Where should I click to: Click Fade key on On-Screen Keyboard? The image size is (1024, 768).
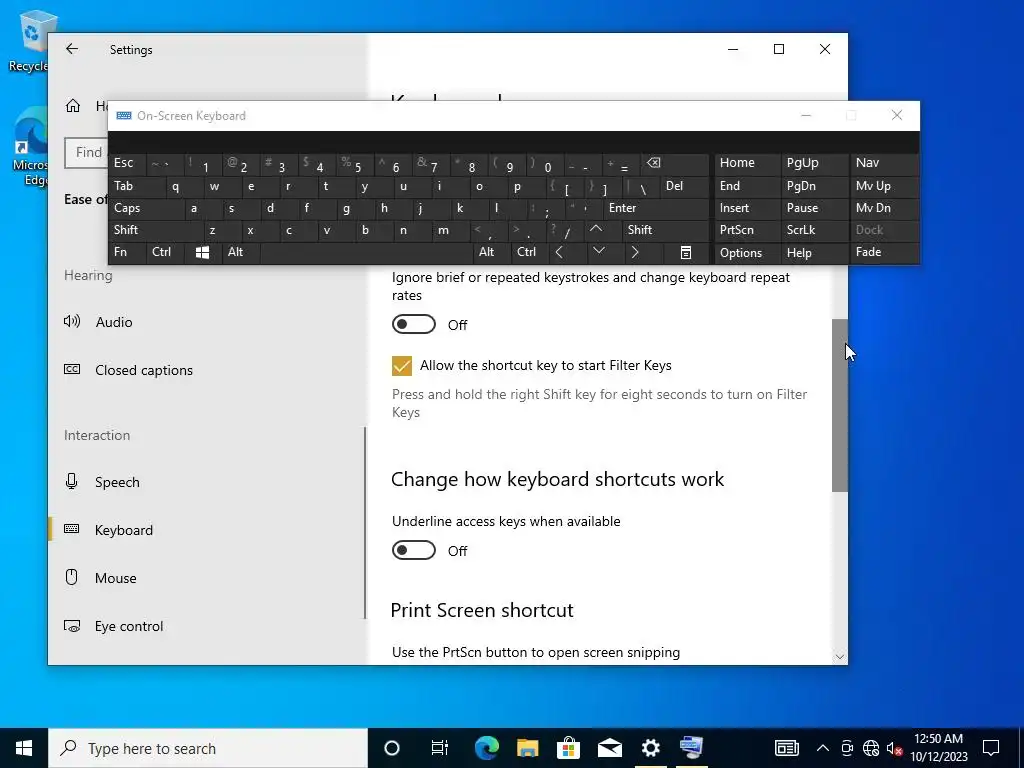click(x=884, y=252)
